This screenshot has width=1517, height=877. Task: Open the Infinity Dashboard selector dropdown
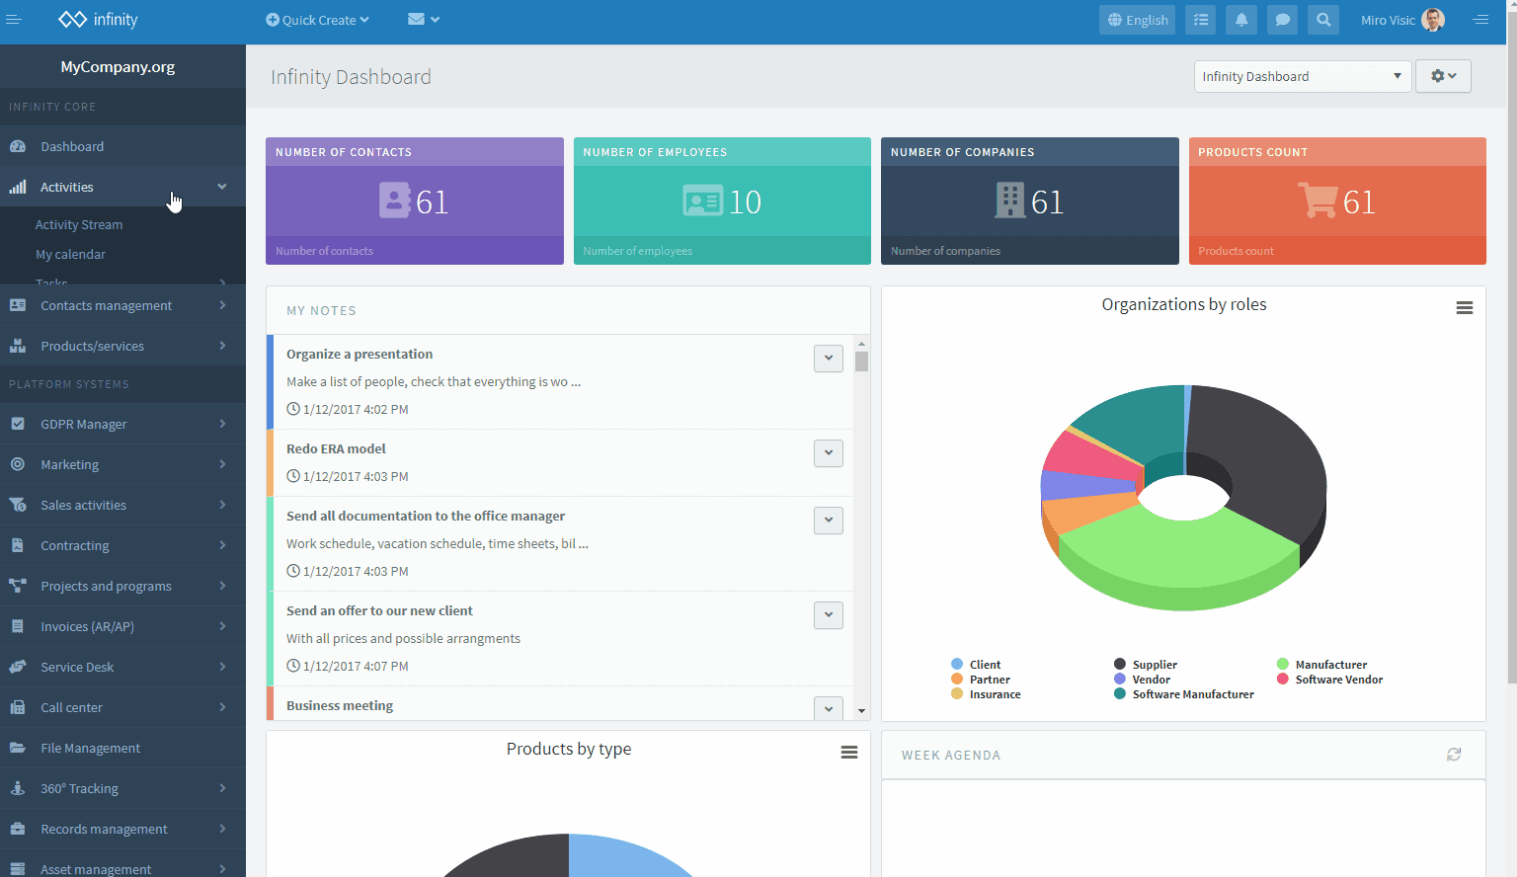tap(1302, 76)
